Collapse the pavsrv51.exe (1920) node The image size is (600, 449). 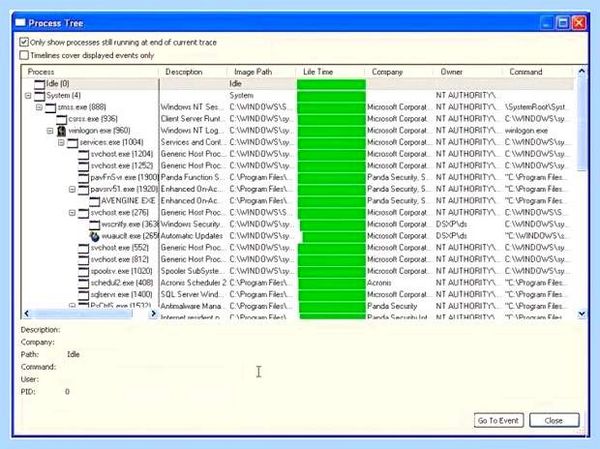72,189
